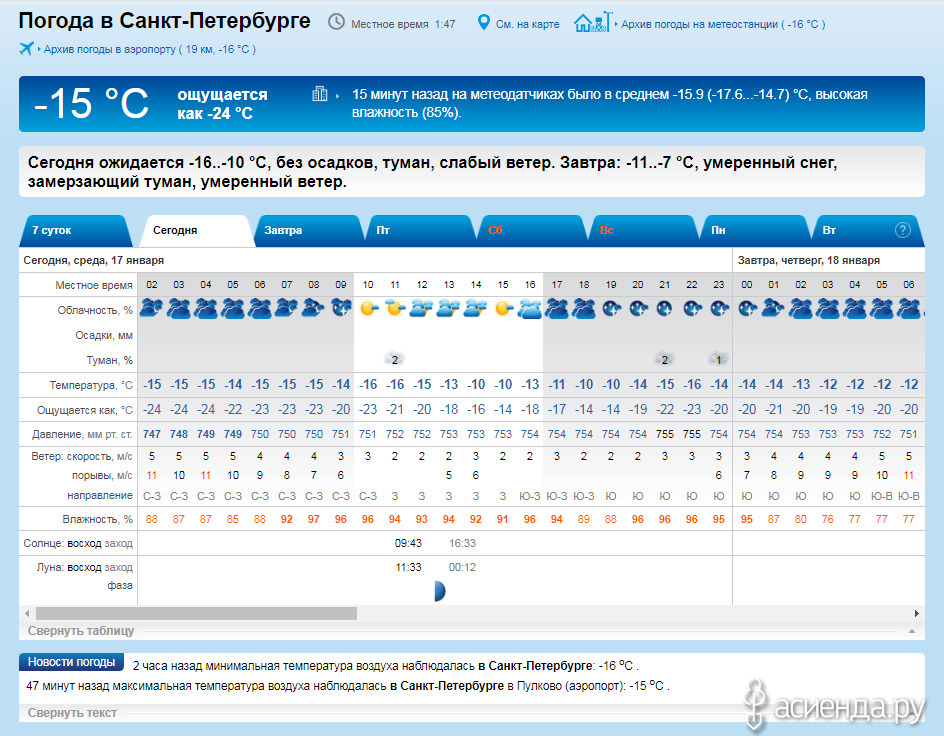This screenshot has height=736, width=944.
Task: Click the collapse arrow beside Свернуть таблицу
Action: point(912,631)
